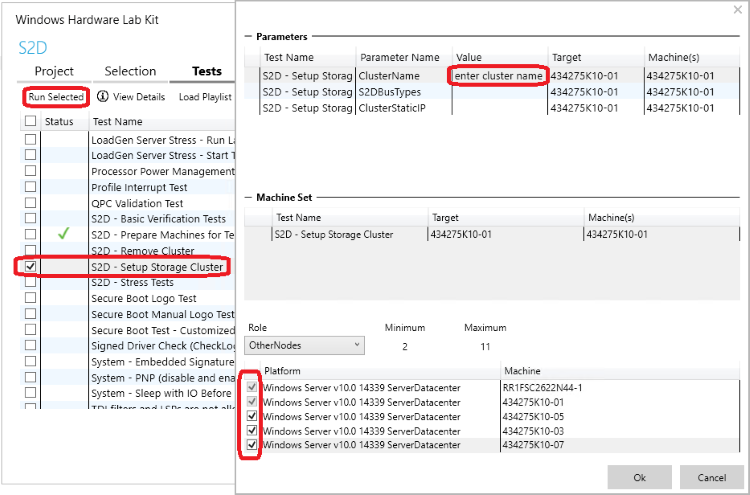Click Machine column header in machine list
The height and width of the screenshot is (495, 750).
pyautogui.click(x=522, y=371)
